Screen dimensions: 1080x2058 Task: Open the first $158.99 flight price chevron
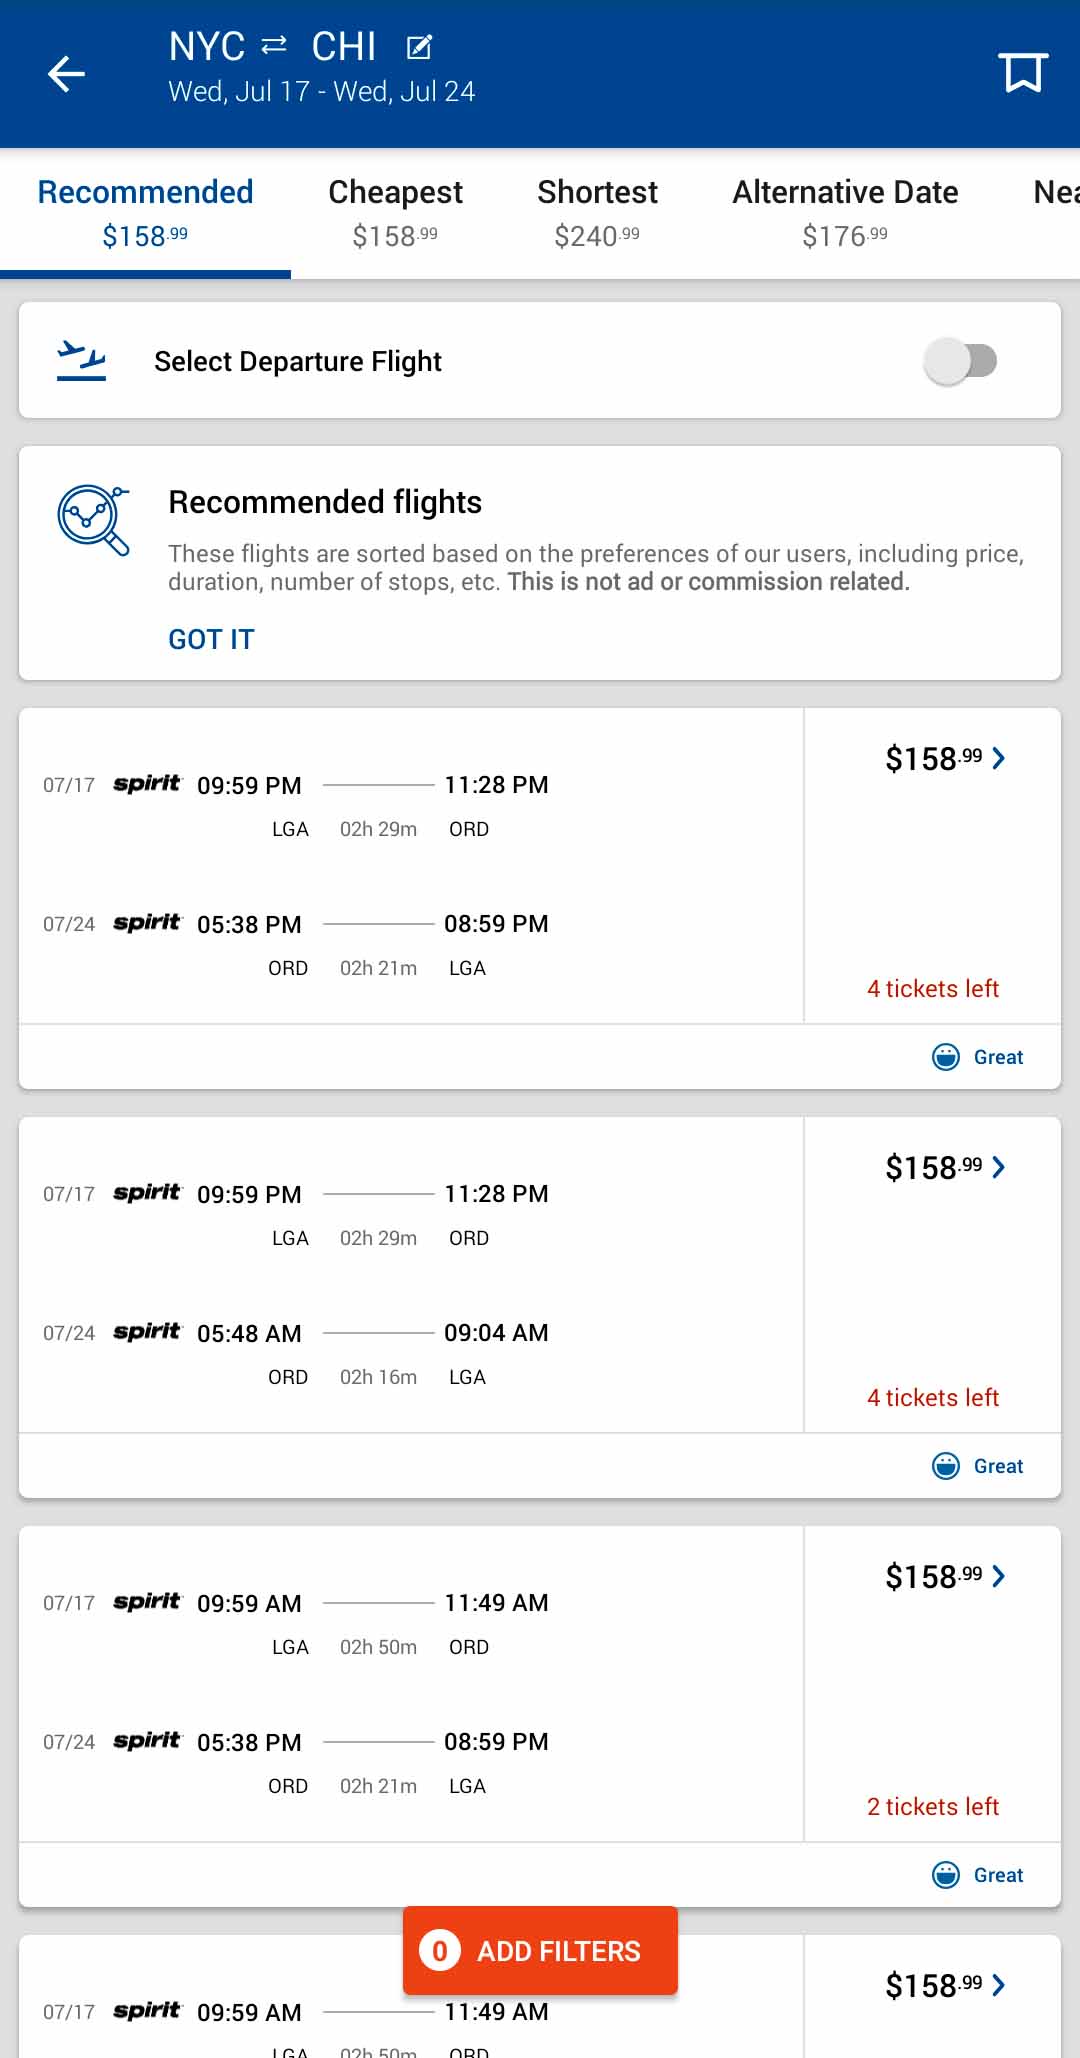[998, 758]
